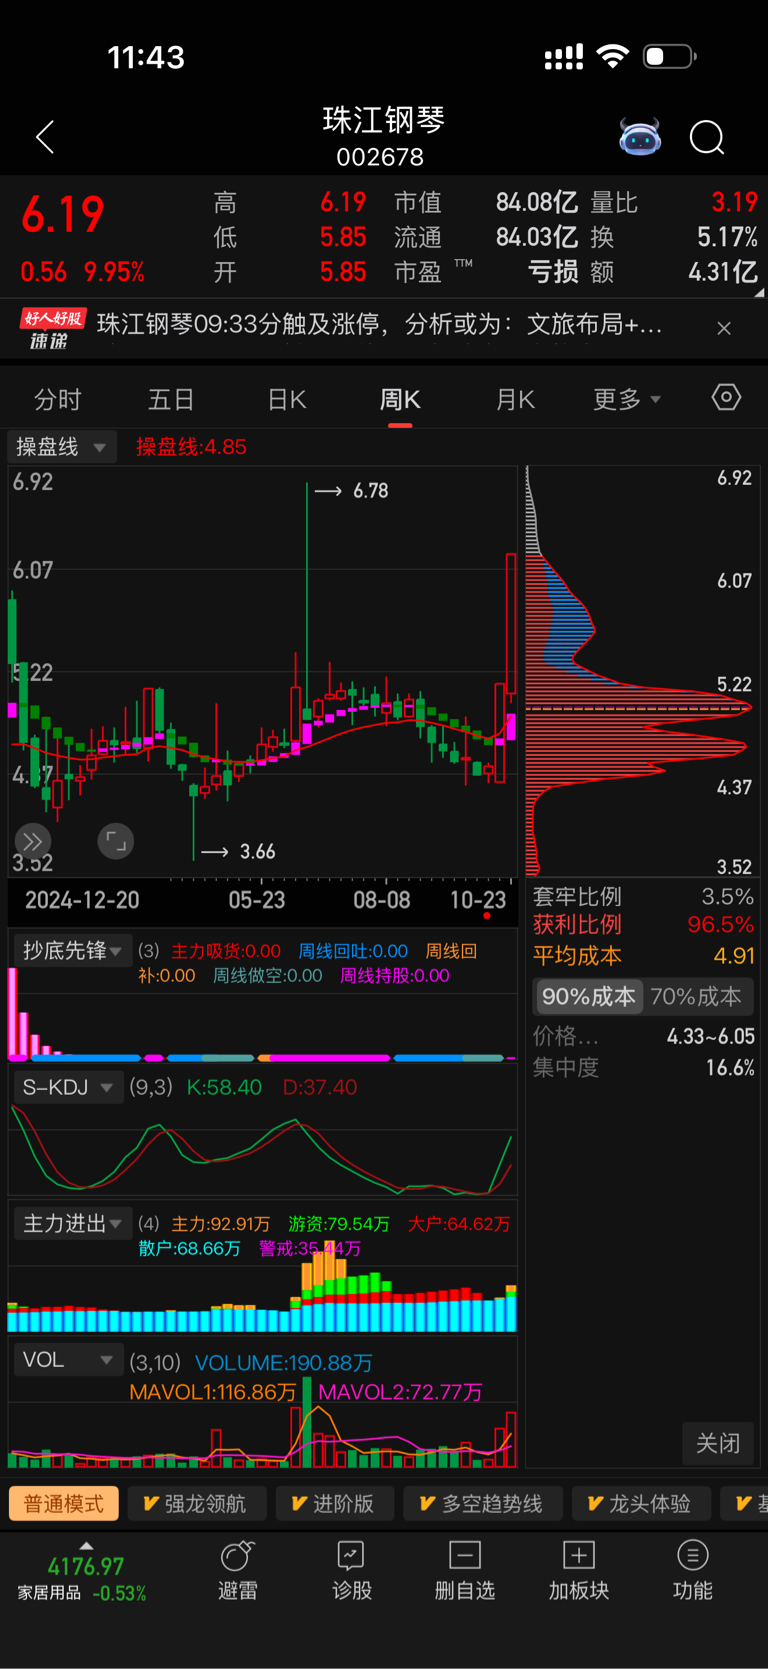The height and width of the screenshot is (1669, 768).
Task: Tap the 6.78 high price marker
Action: click(370, 491)
